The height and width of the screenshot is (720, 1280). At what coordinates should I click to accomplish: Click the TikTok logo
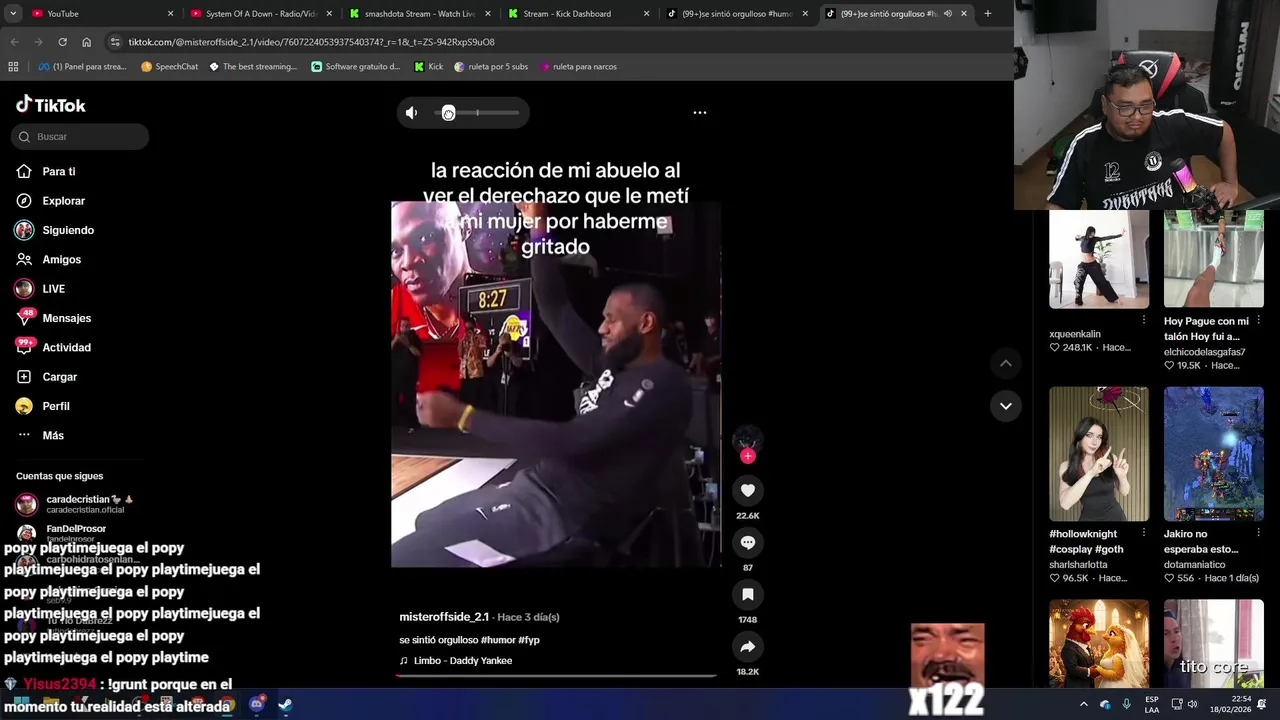(x=51, y=105)
